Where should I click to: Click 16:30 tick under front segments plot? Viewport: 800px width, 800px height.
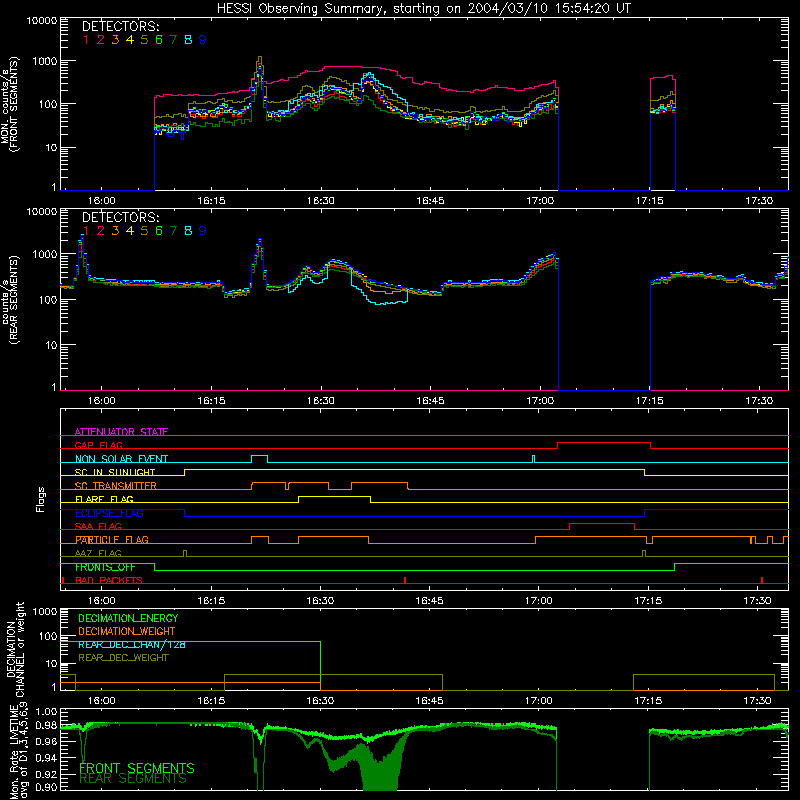(x=320, y=201)
